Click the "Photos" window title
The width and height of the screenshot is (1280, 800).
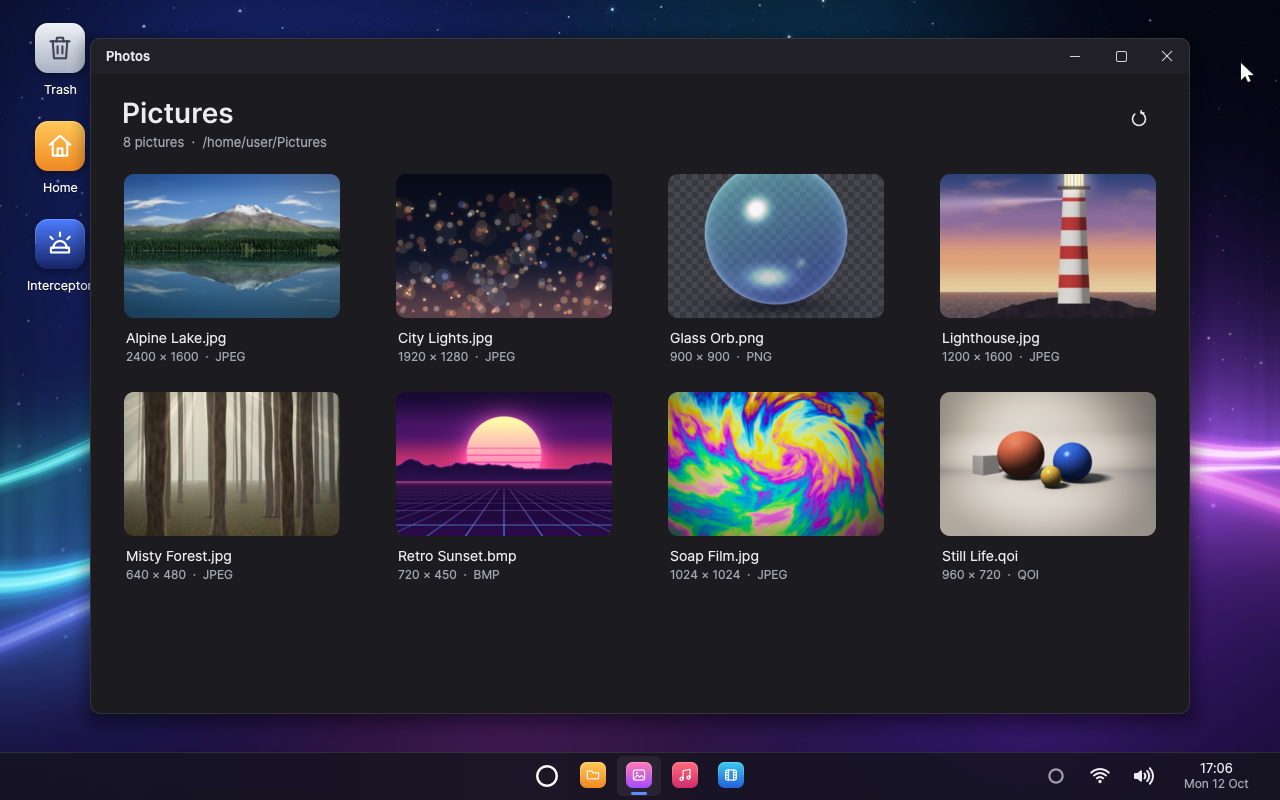point(128,56)
